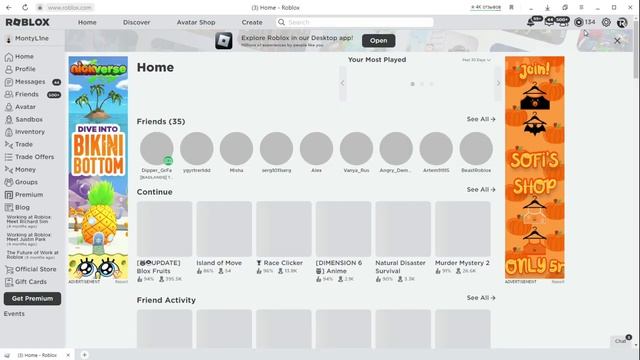This screenshot has height=360, width=640.
Task: Open friend BeastRoblox avatar
Action: (476, 149)
